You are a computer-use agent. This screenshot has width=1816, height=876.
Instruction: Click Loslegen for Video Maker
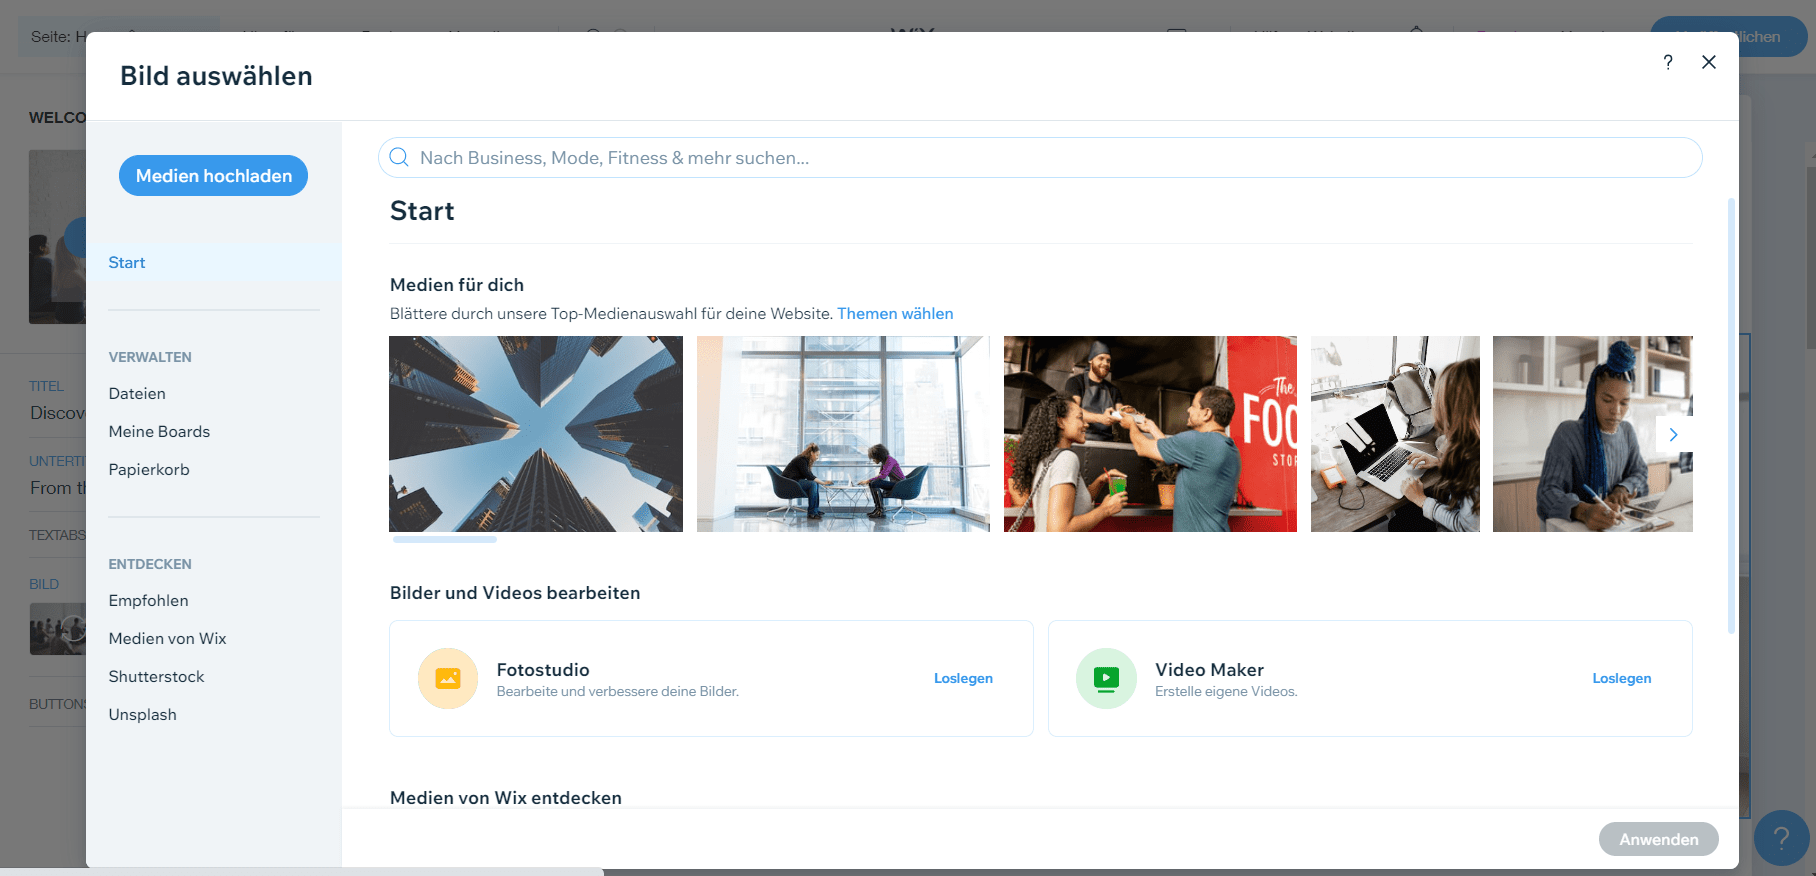click(1621, 678)
